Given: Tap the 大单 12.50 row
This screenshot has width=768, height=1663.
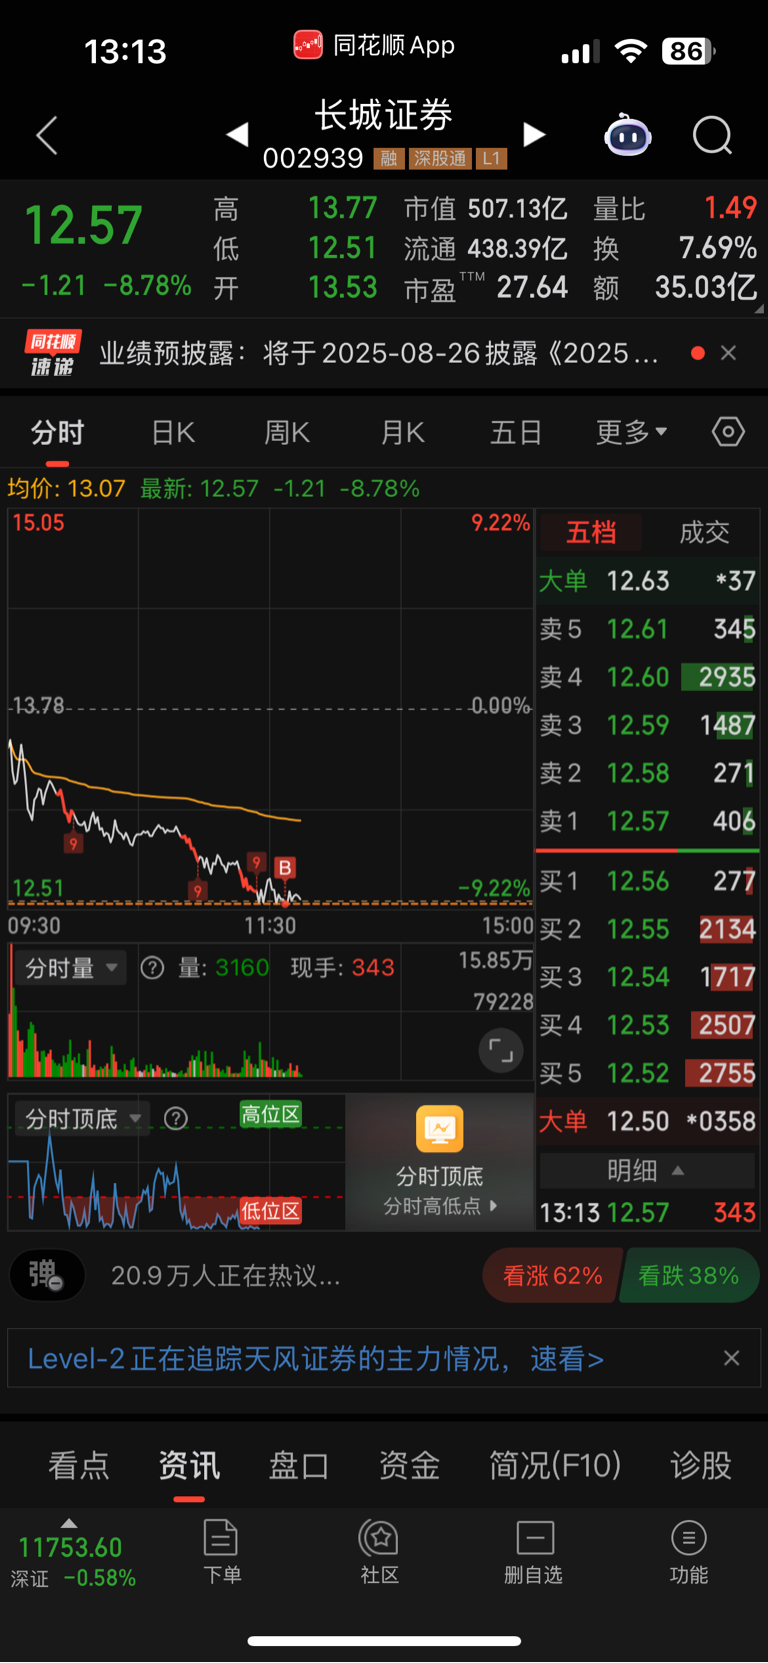Looking at the screenshot, I should [647, 1121].
